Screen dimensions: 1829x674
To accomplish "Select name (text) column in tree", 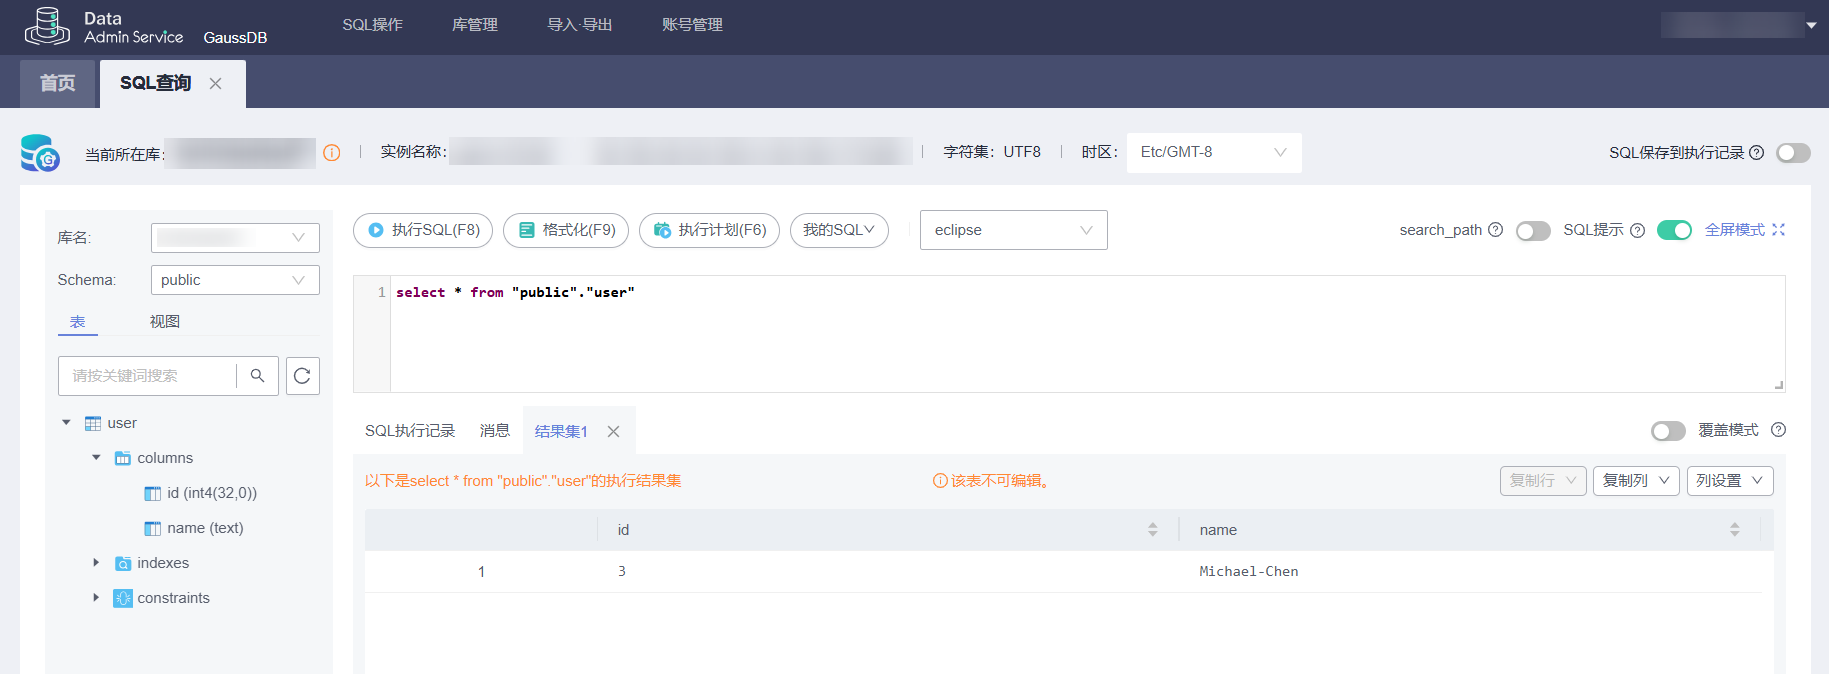I will pos(205,528).
